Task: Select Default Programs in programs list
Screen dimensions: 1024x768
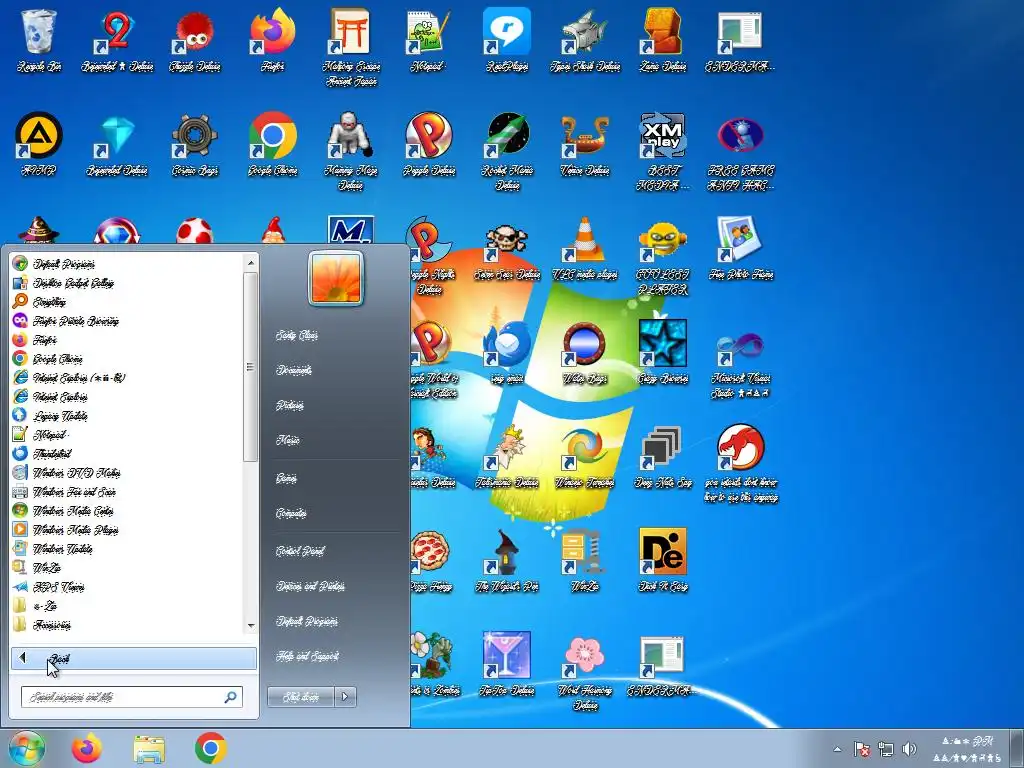Action: click(127, 264)
